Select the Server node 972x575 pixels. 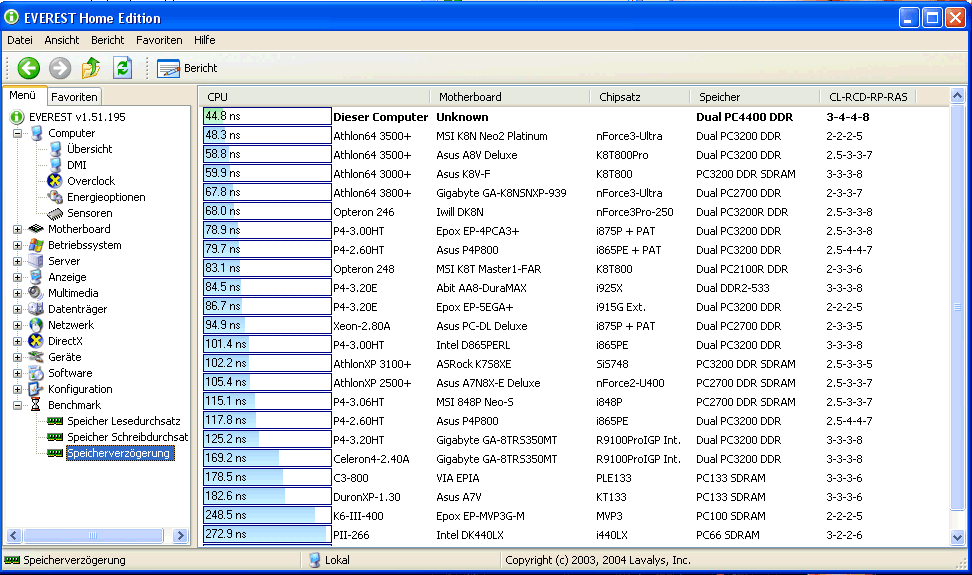pos(64,261)
